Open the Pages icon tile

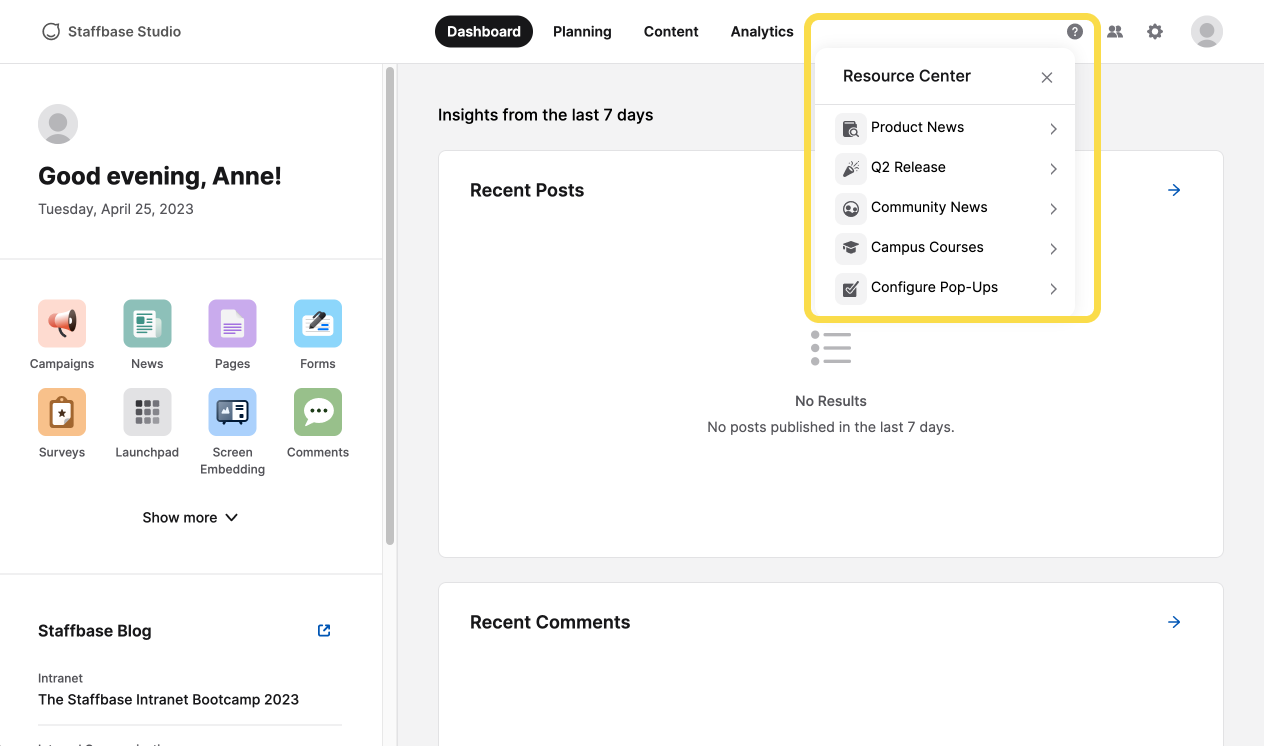coord(232,324)
